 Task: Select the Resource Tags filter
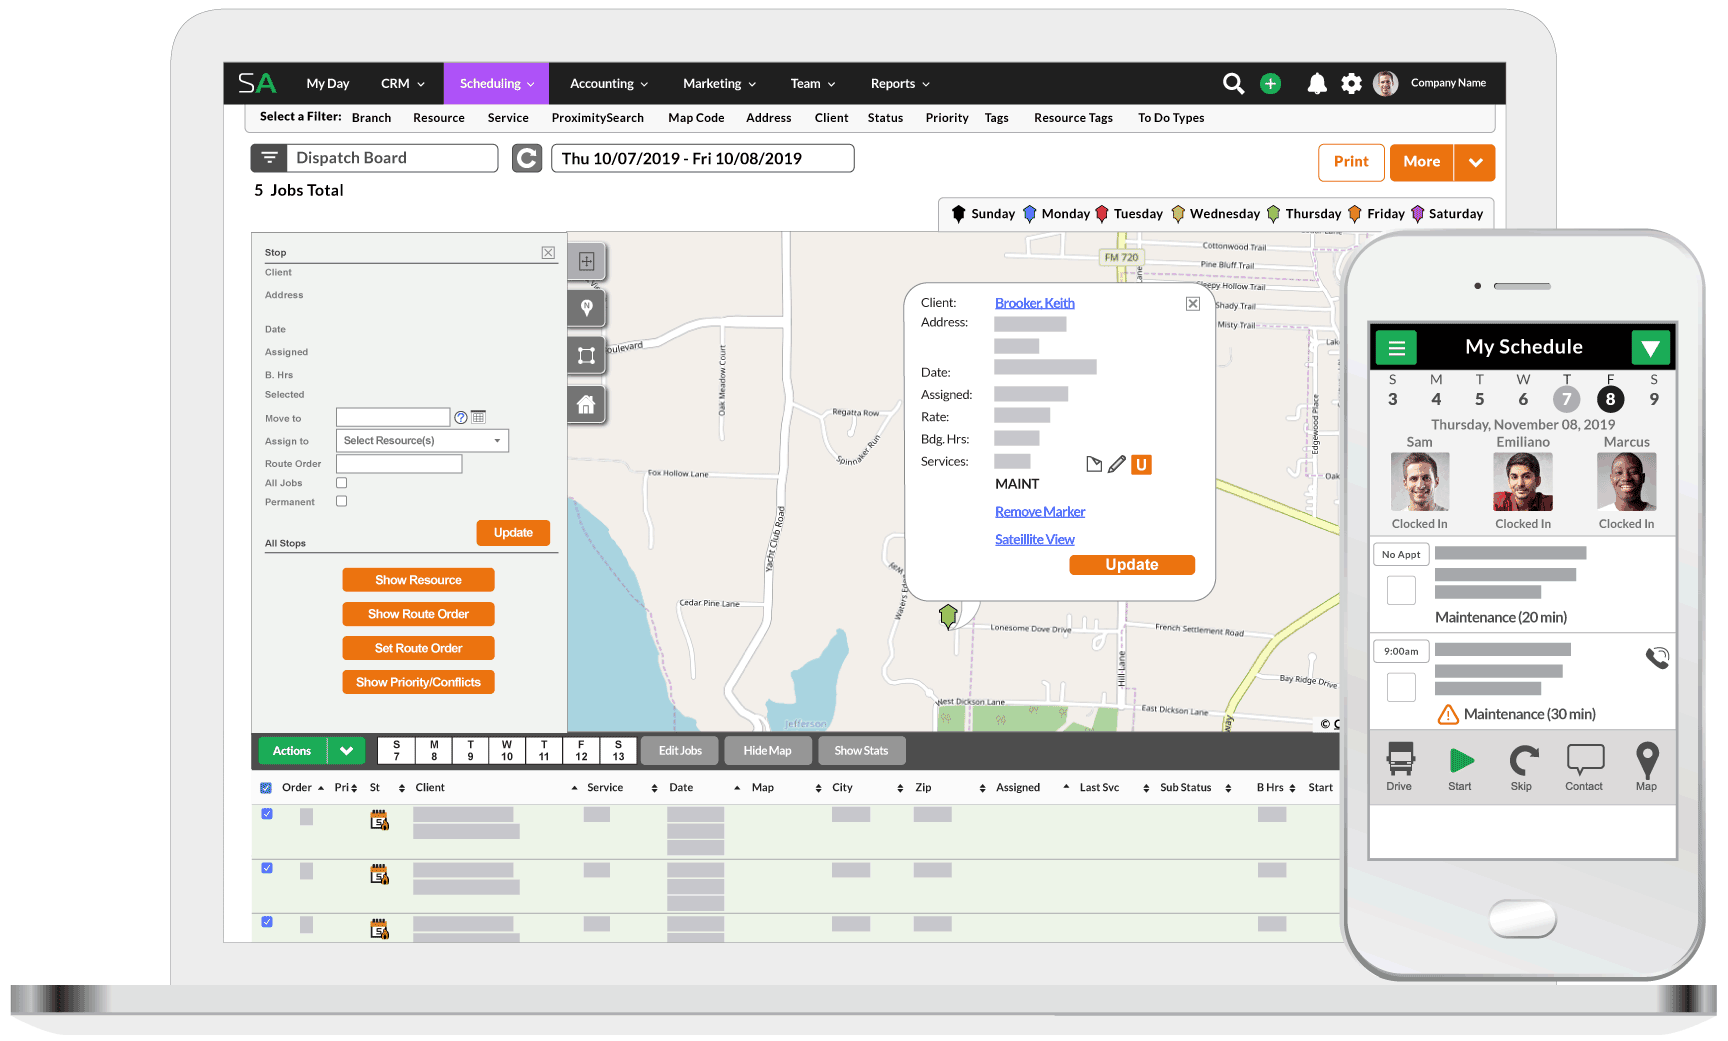(1073, 118)
